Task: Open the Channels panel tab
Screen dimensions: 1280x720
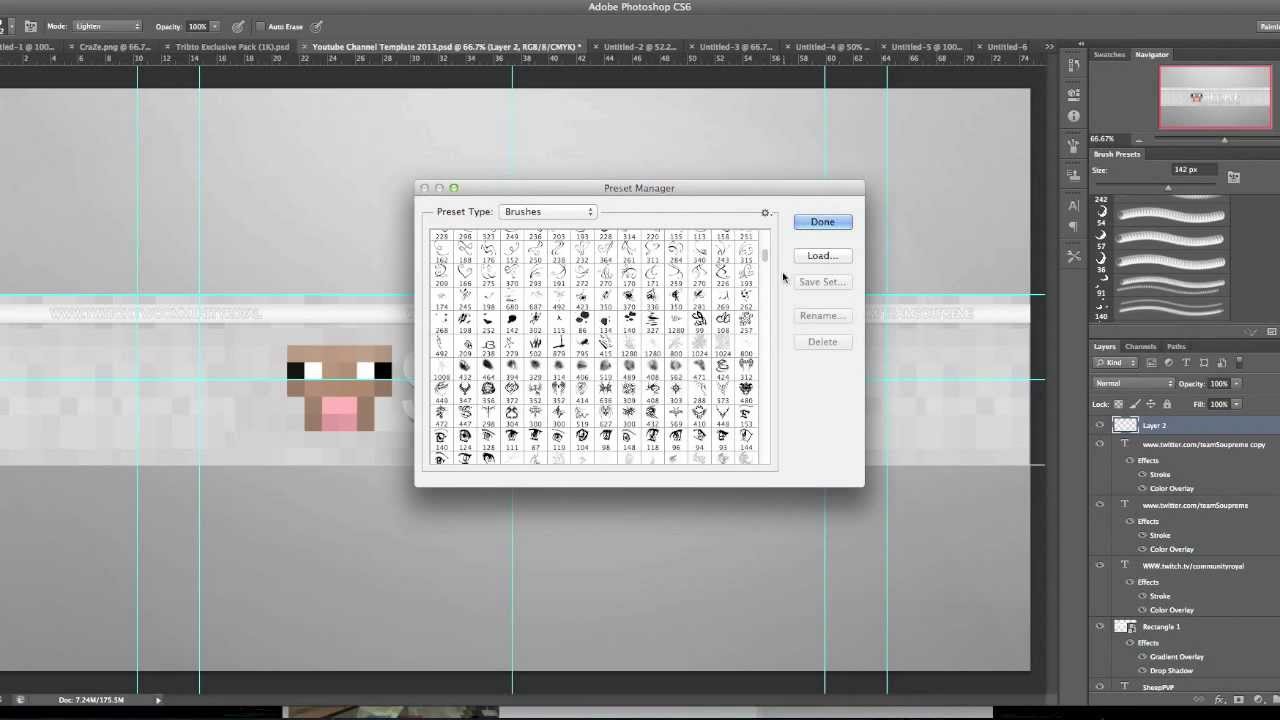Action: point(1140,346)
